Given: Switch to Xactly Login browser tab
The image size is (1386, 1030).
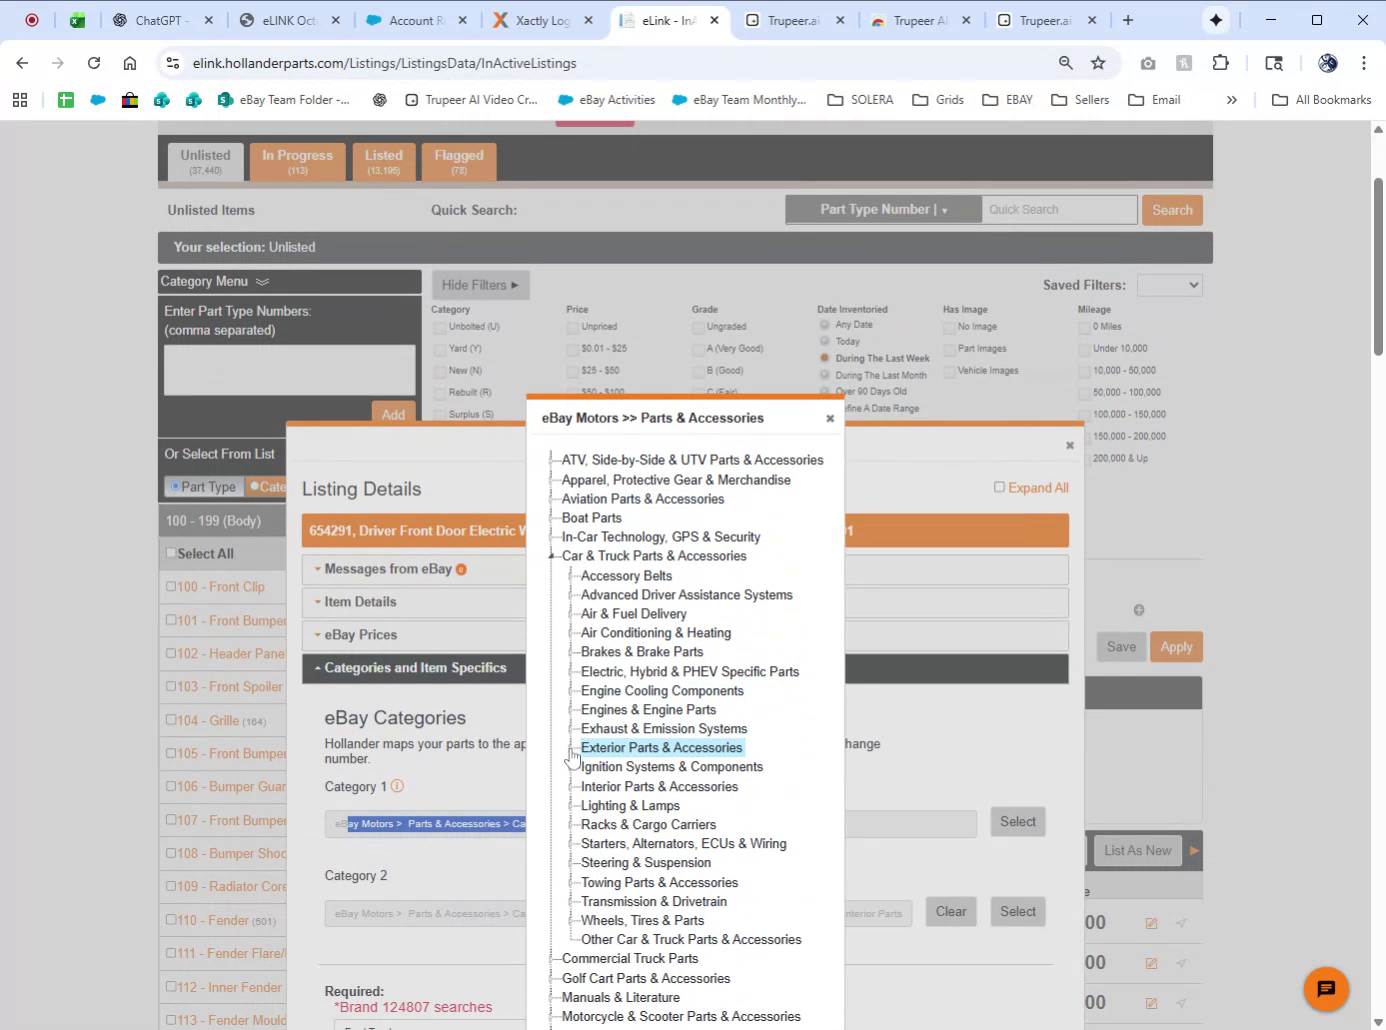Looking at the screenshot, I should (x=544, y=20).
